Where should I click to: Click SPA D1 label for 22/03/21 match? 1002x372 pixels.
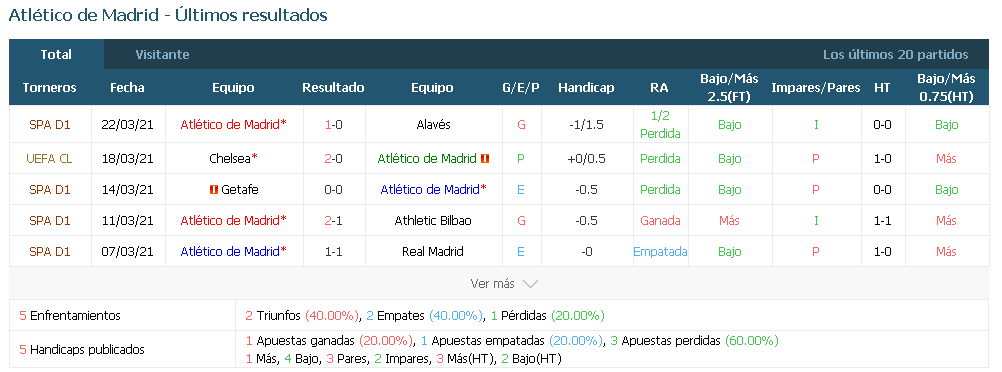point(49,125)
